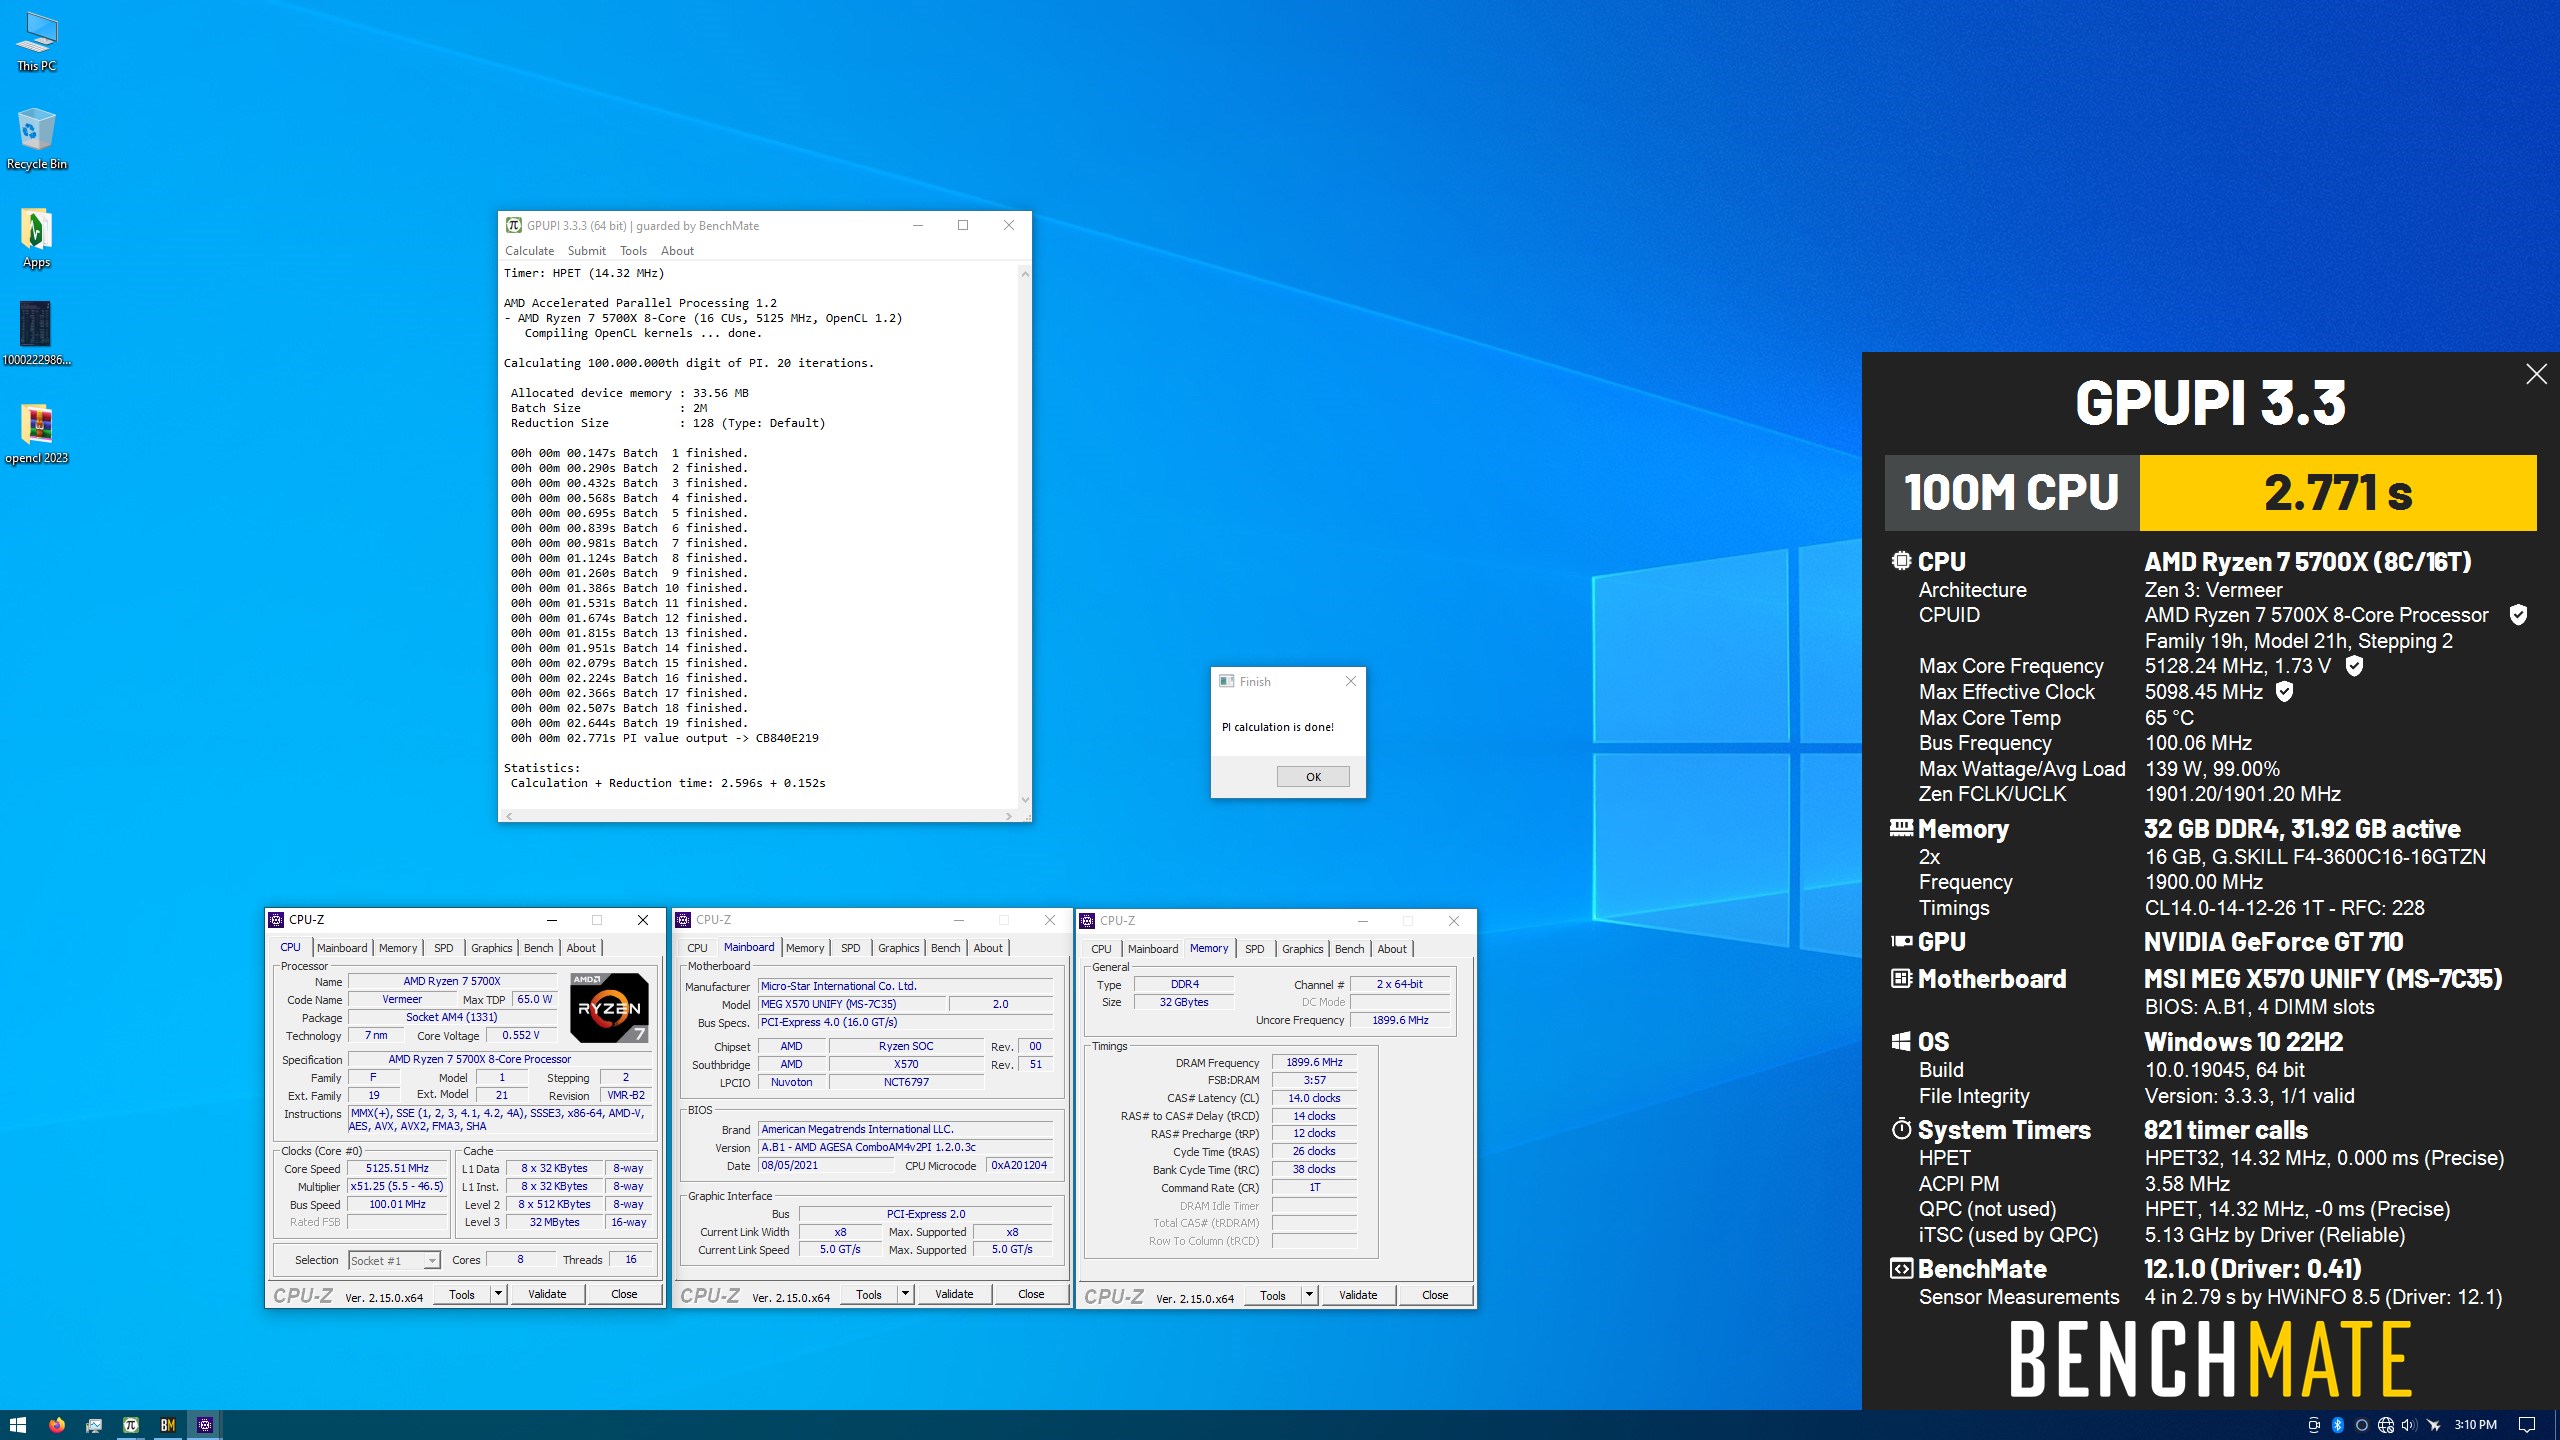Close the Finish dialog with X
Viewport: 2560px width, 1440px height.
coord(1350,681)
